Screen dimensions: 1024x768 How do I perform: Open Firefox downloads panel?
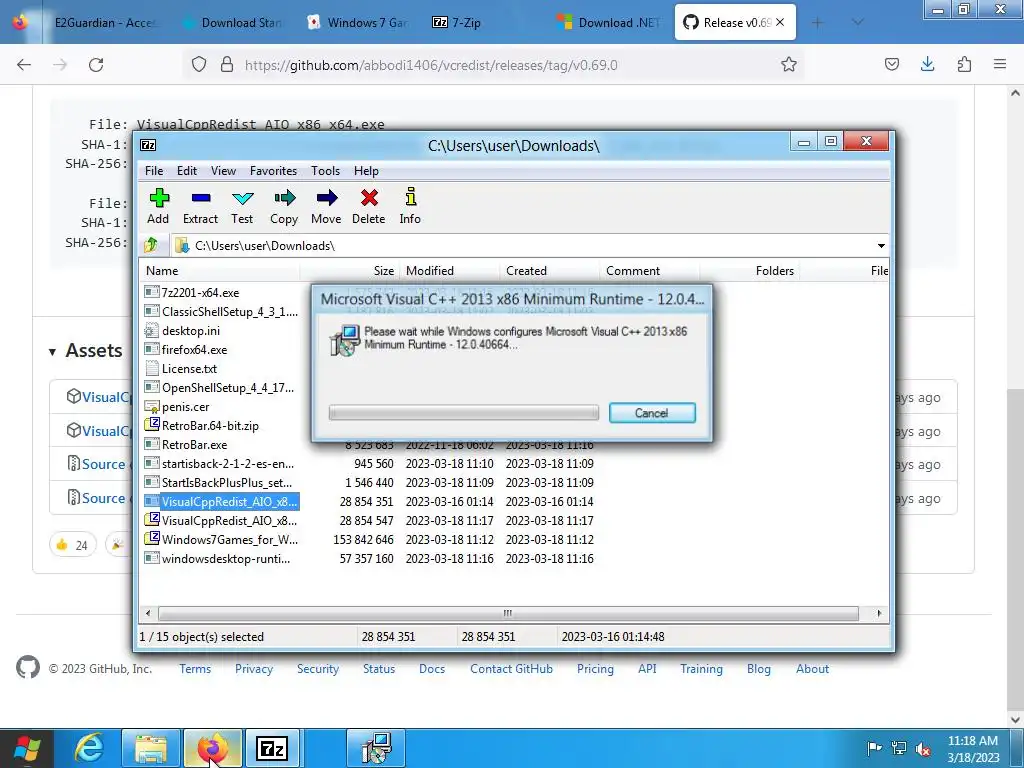tap(927, 64)
